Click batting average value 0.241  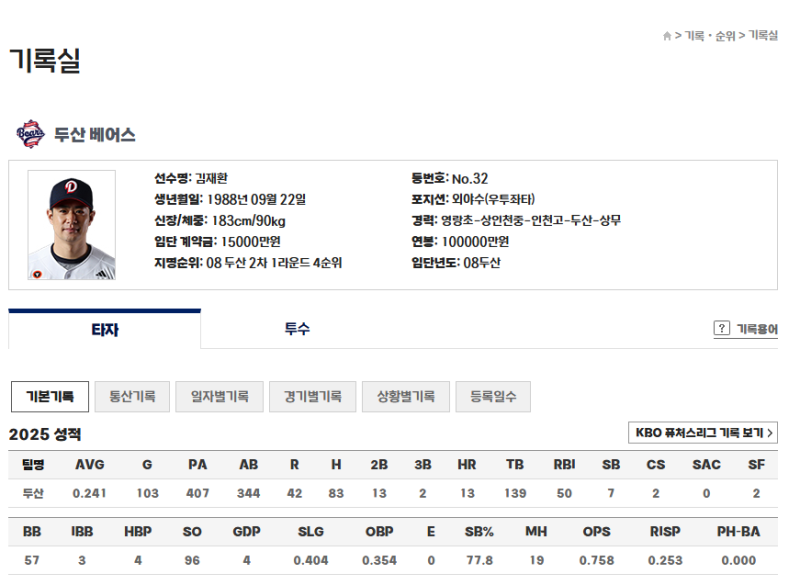coord(89,493)
